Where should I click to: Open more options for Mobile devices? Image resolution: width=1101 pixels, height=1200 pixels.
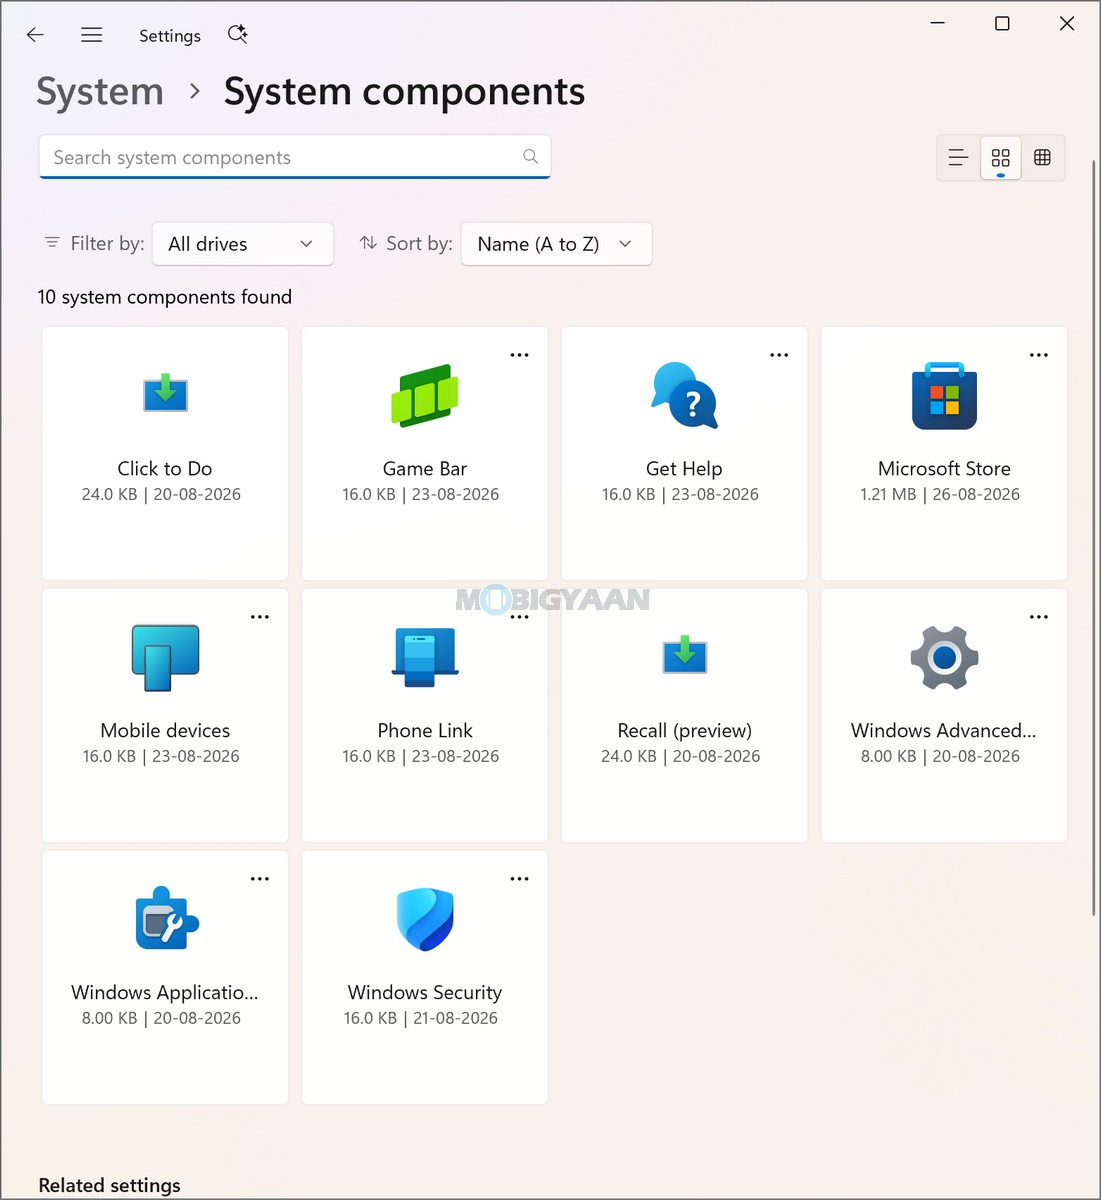(260, 617)
